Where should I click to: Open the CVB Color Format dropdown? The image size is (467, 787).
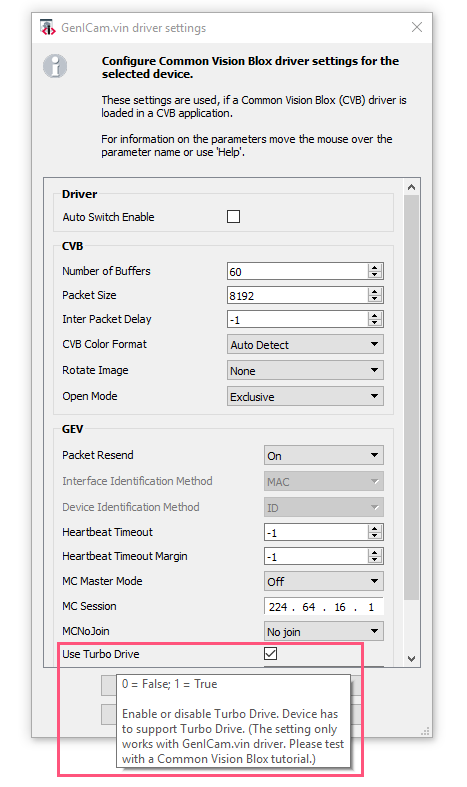[x=305, y=344]
